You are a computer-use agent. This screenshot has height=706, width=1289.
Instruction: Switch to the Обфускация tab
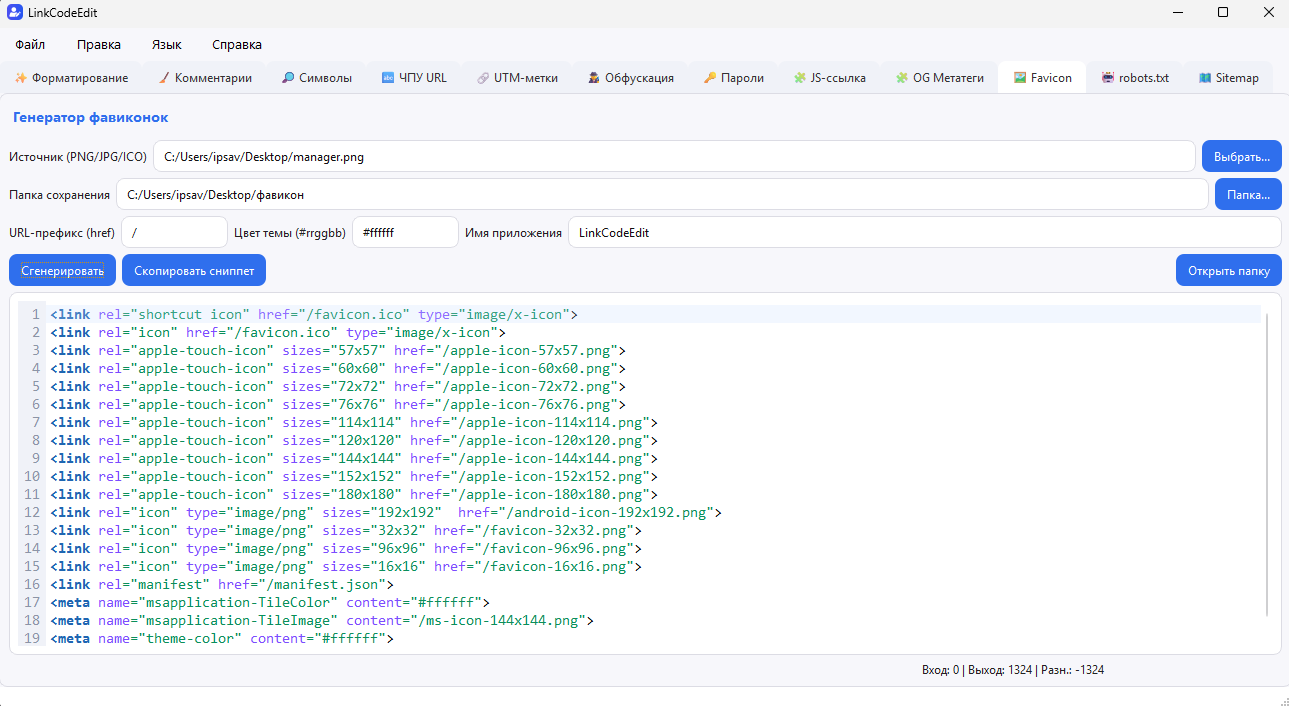click(x=630, y=78)
